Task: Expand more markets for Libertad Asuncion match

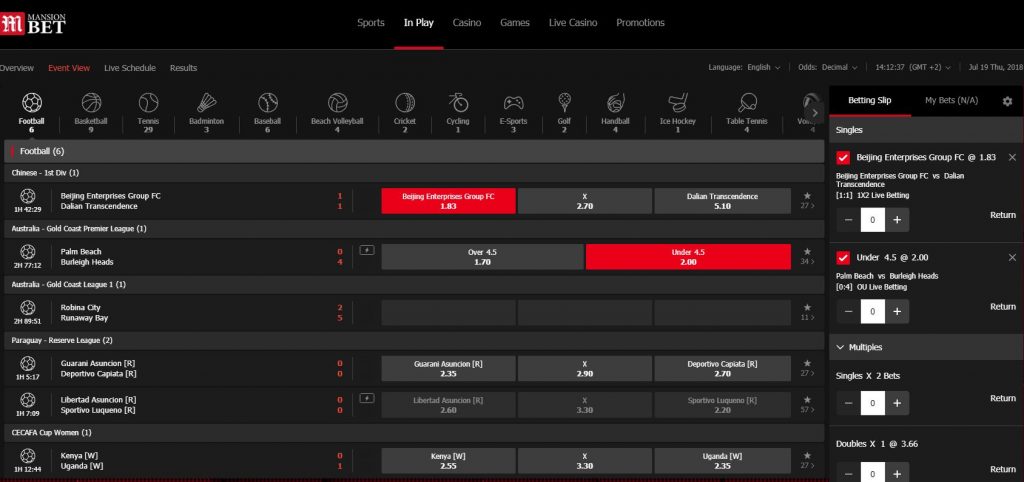Action: pos(808,410)
